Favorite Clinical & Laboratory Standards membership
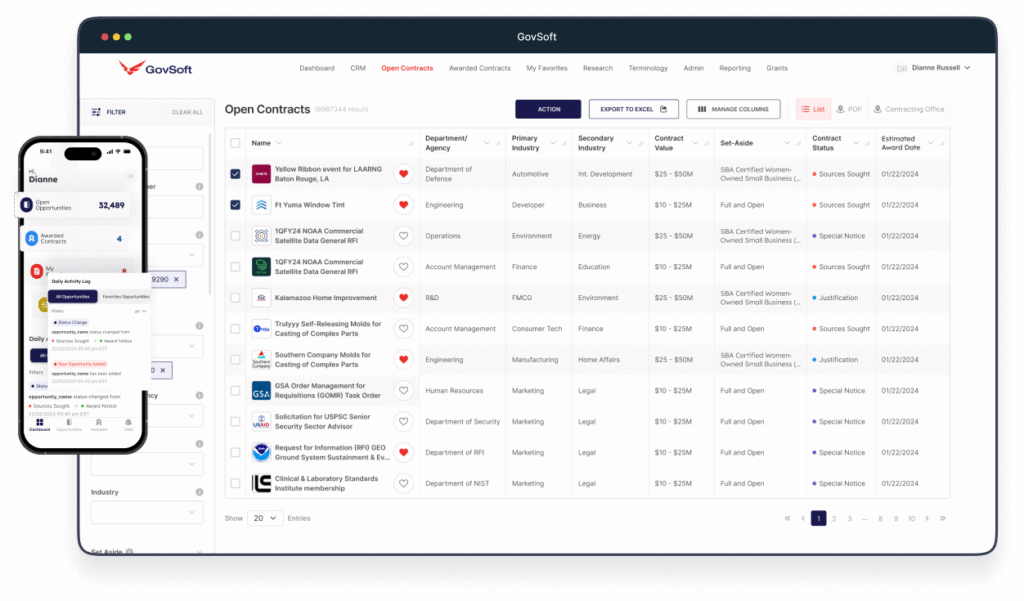Screen dimensions: 1024x601 point(404,483)
